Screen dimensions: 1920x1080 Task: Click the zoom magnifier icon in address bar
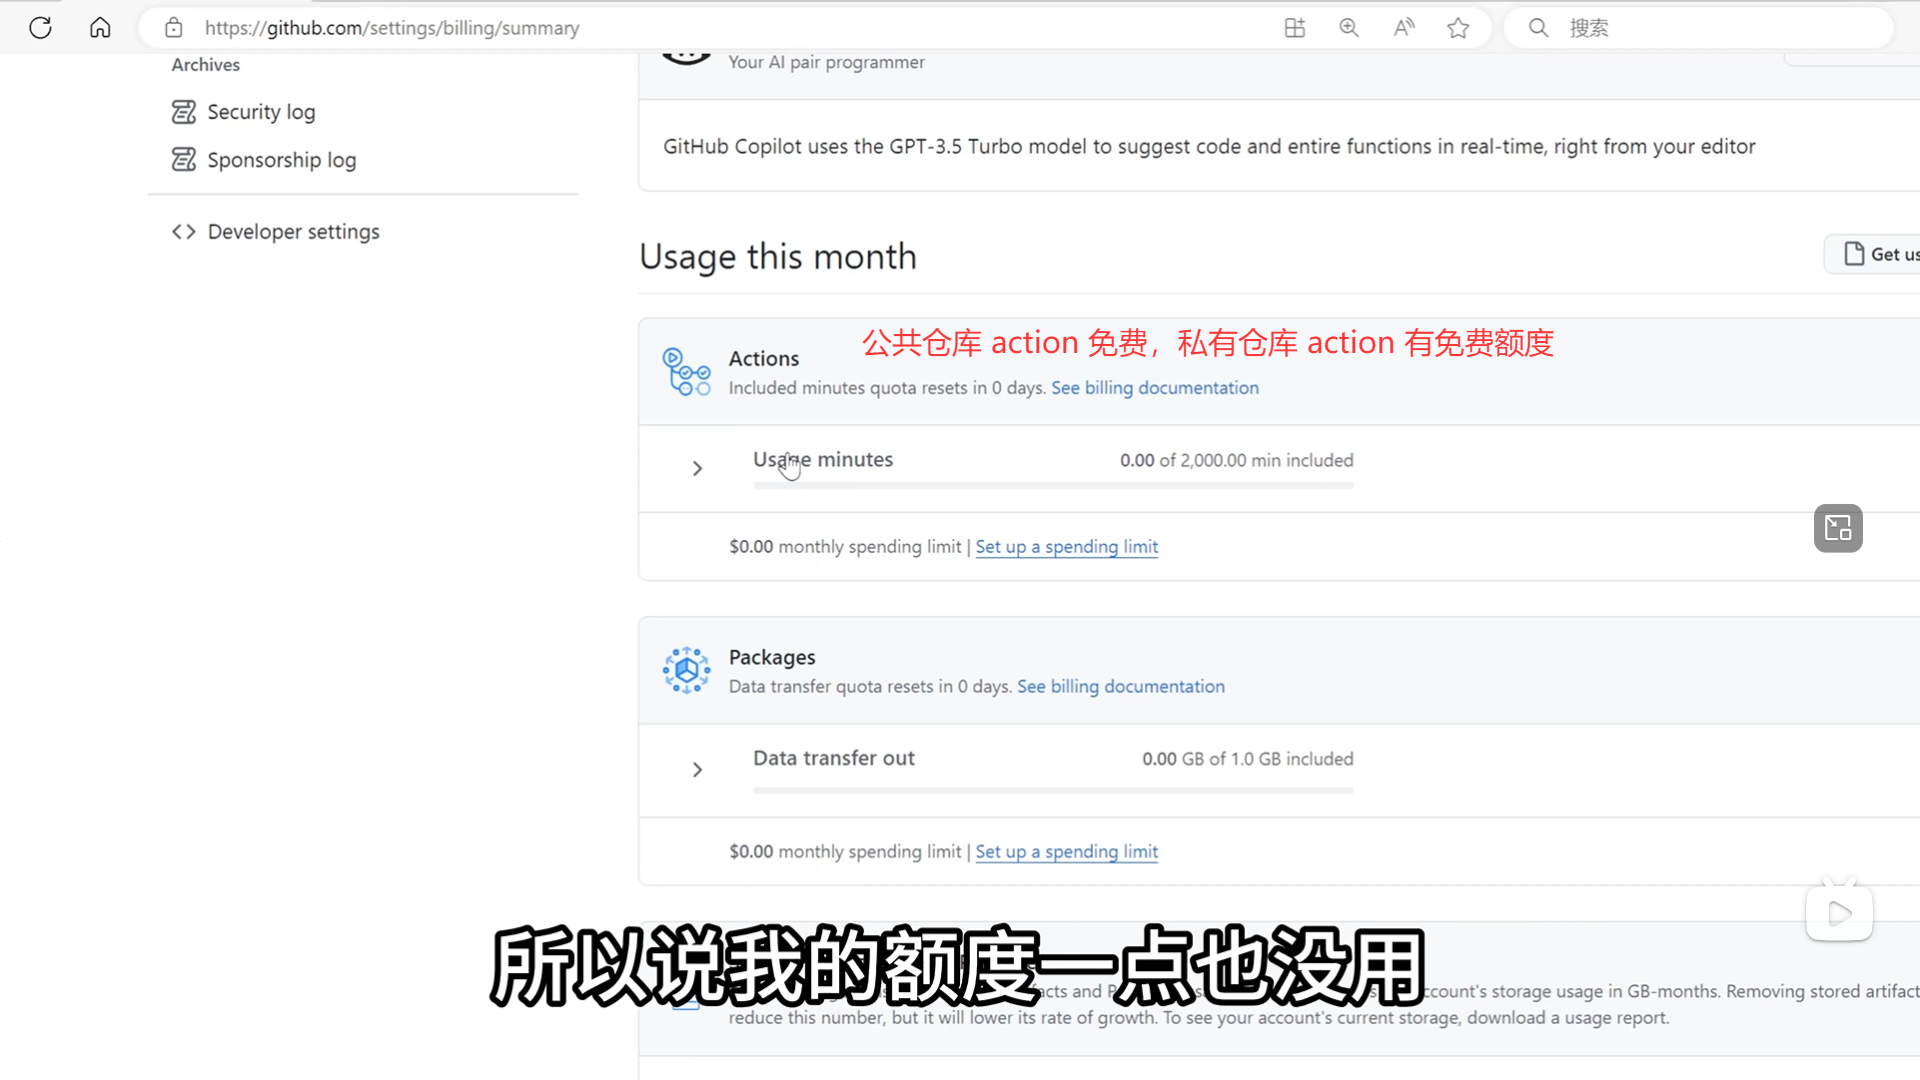pos(1349,28)
